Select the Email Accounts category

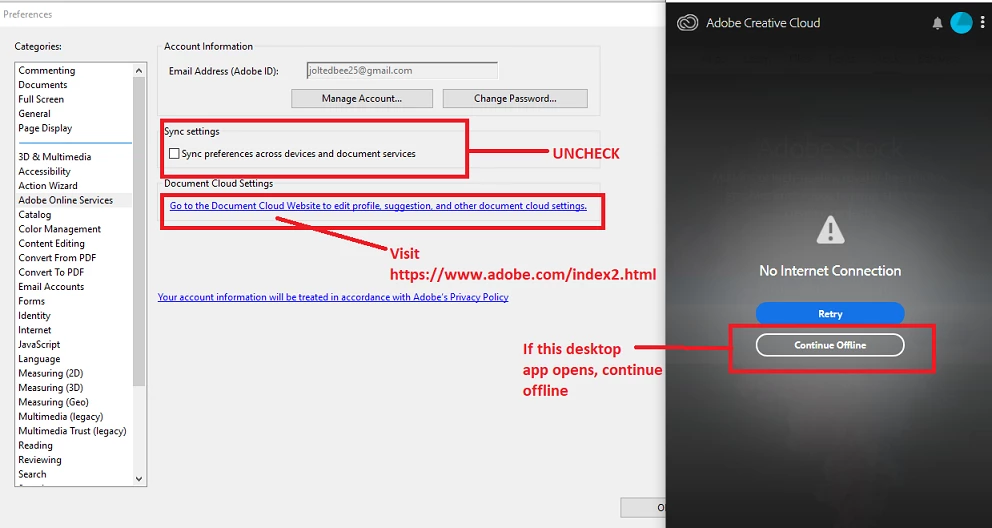(51, 287)
